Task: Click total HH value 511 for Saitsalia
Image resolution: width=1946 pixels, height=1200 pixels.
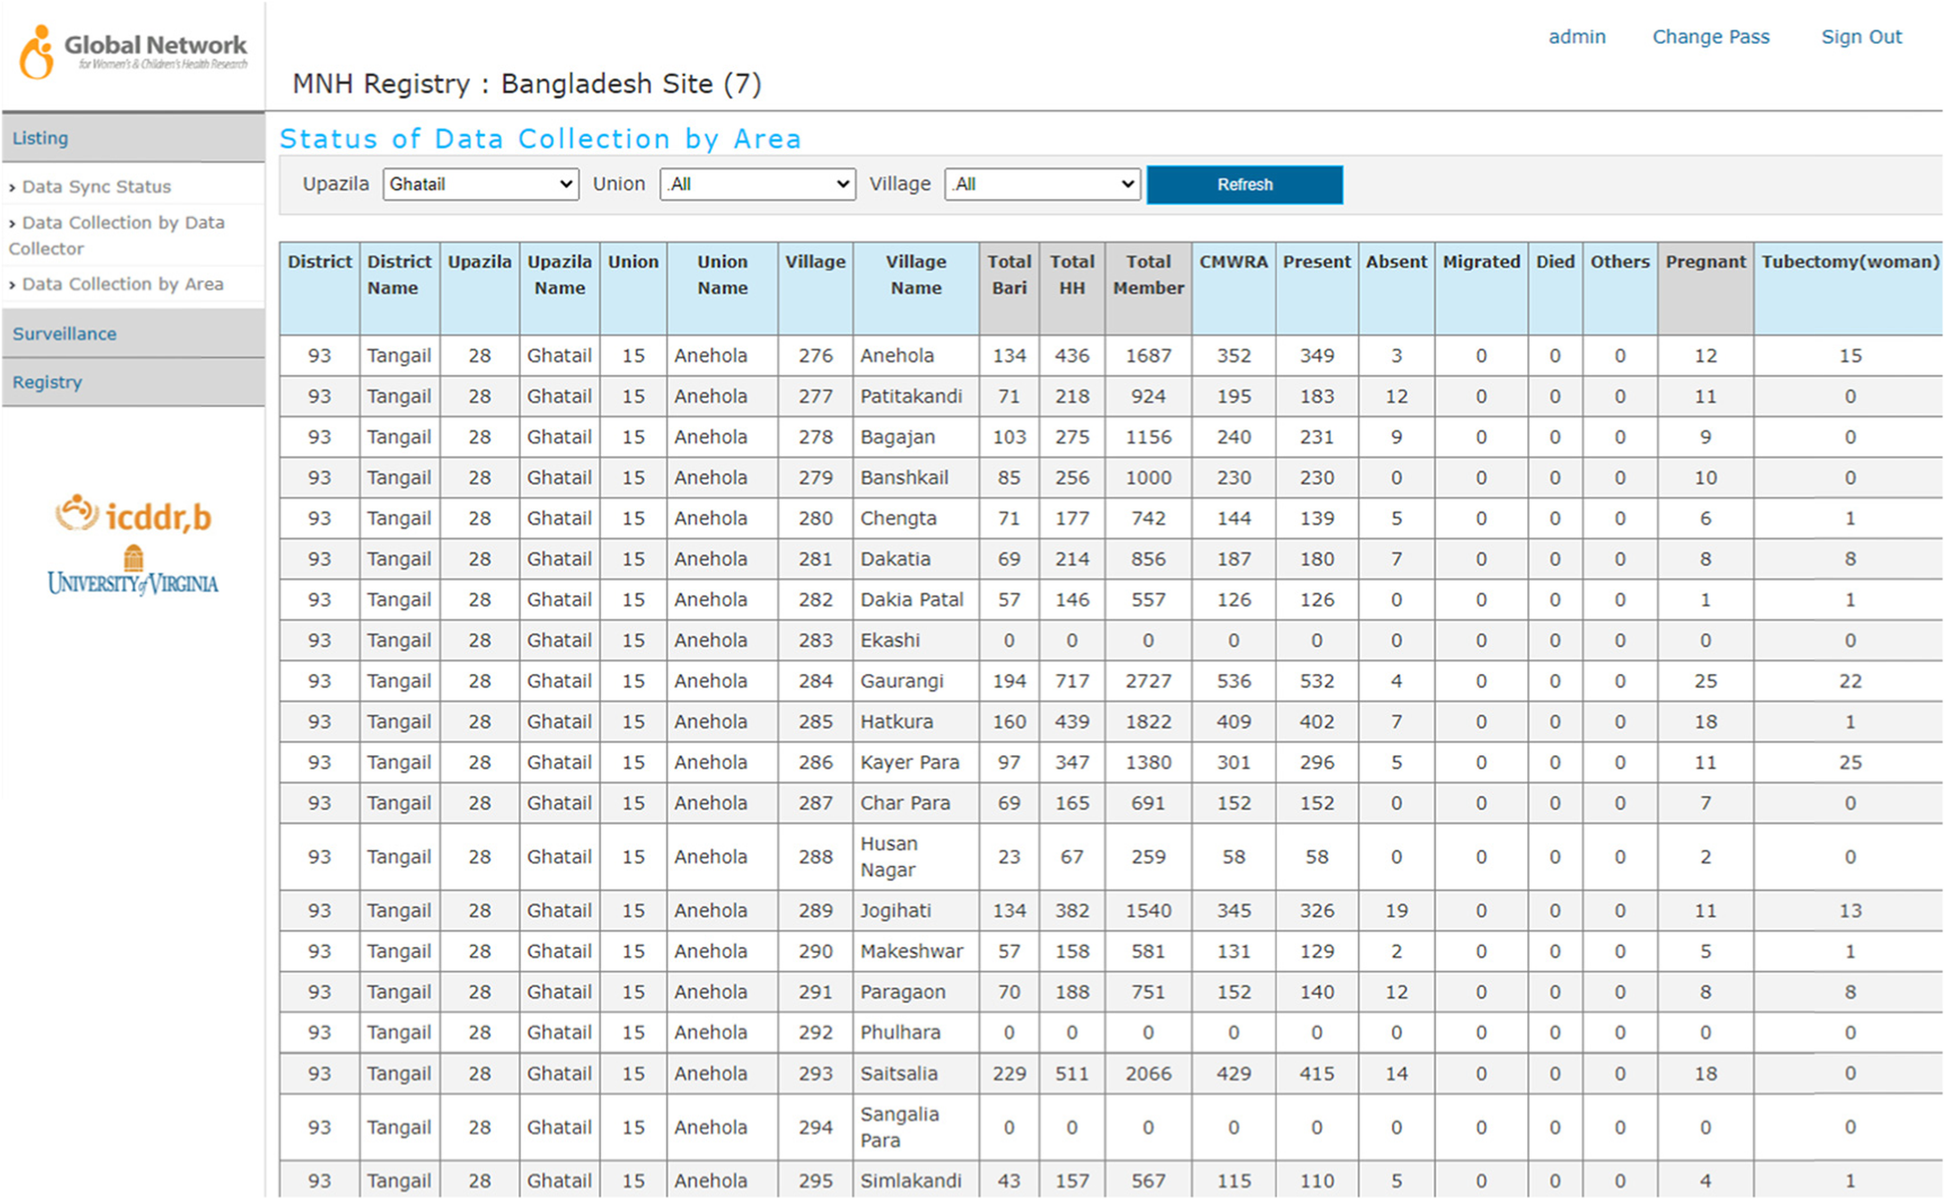Action: click(1072, 1074)
